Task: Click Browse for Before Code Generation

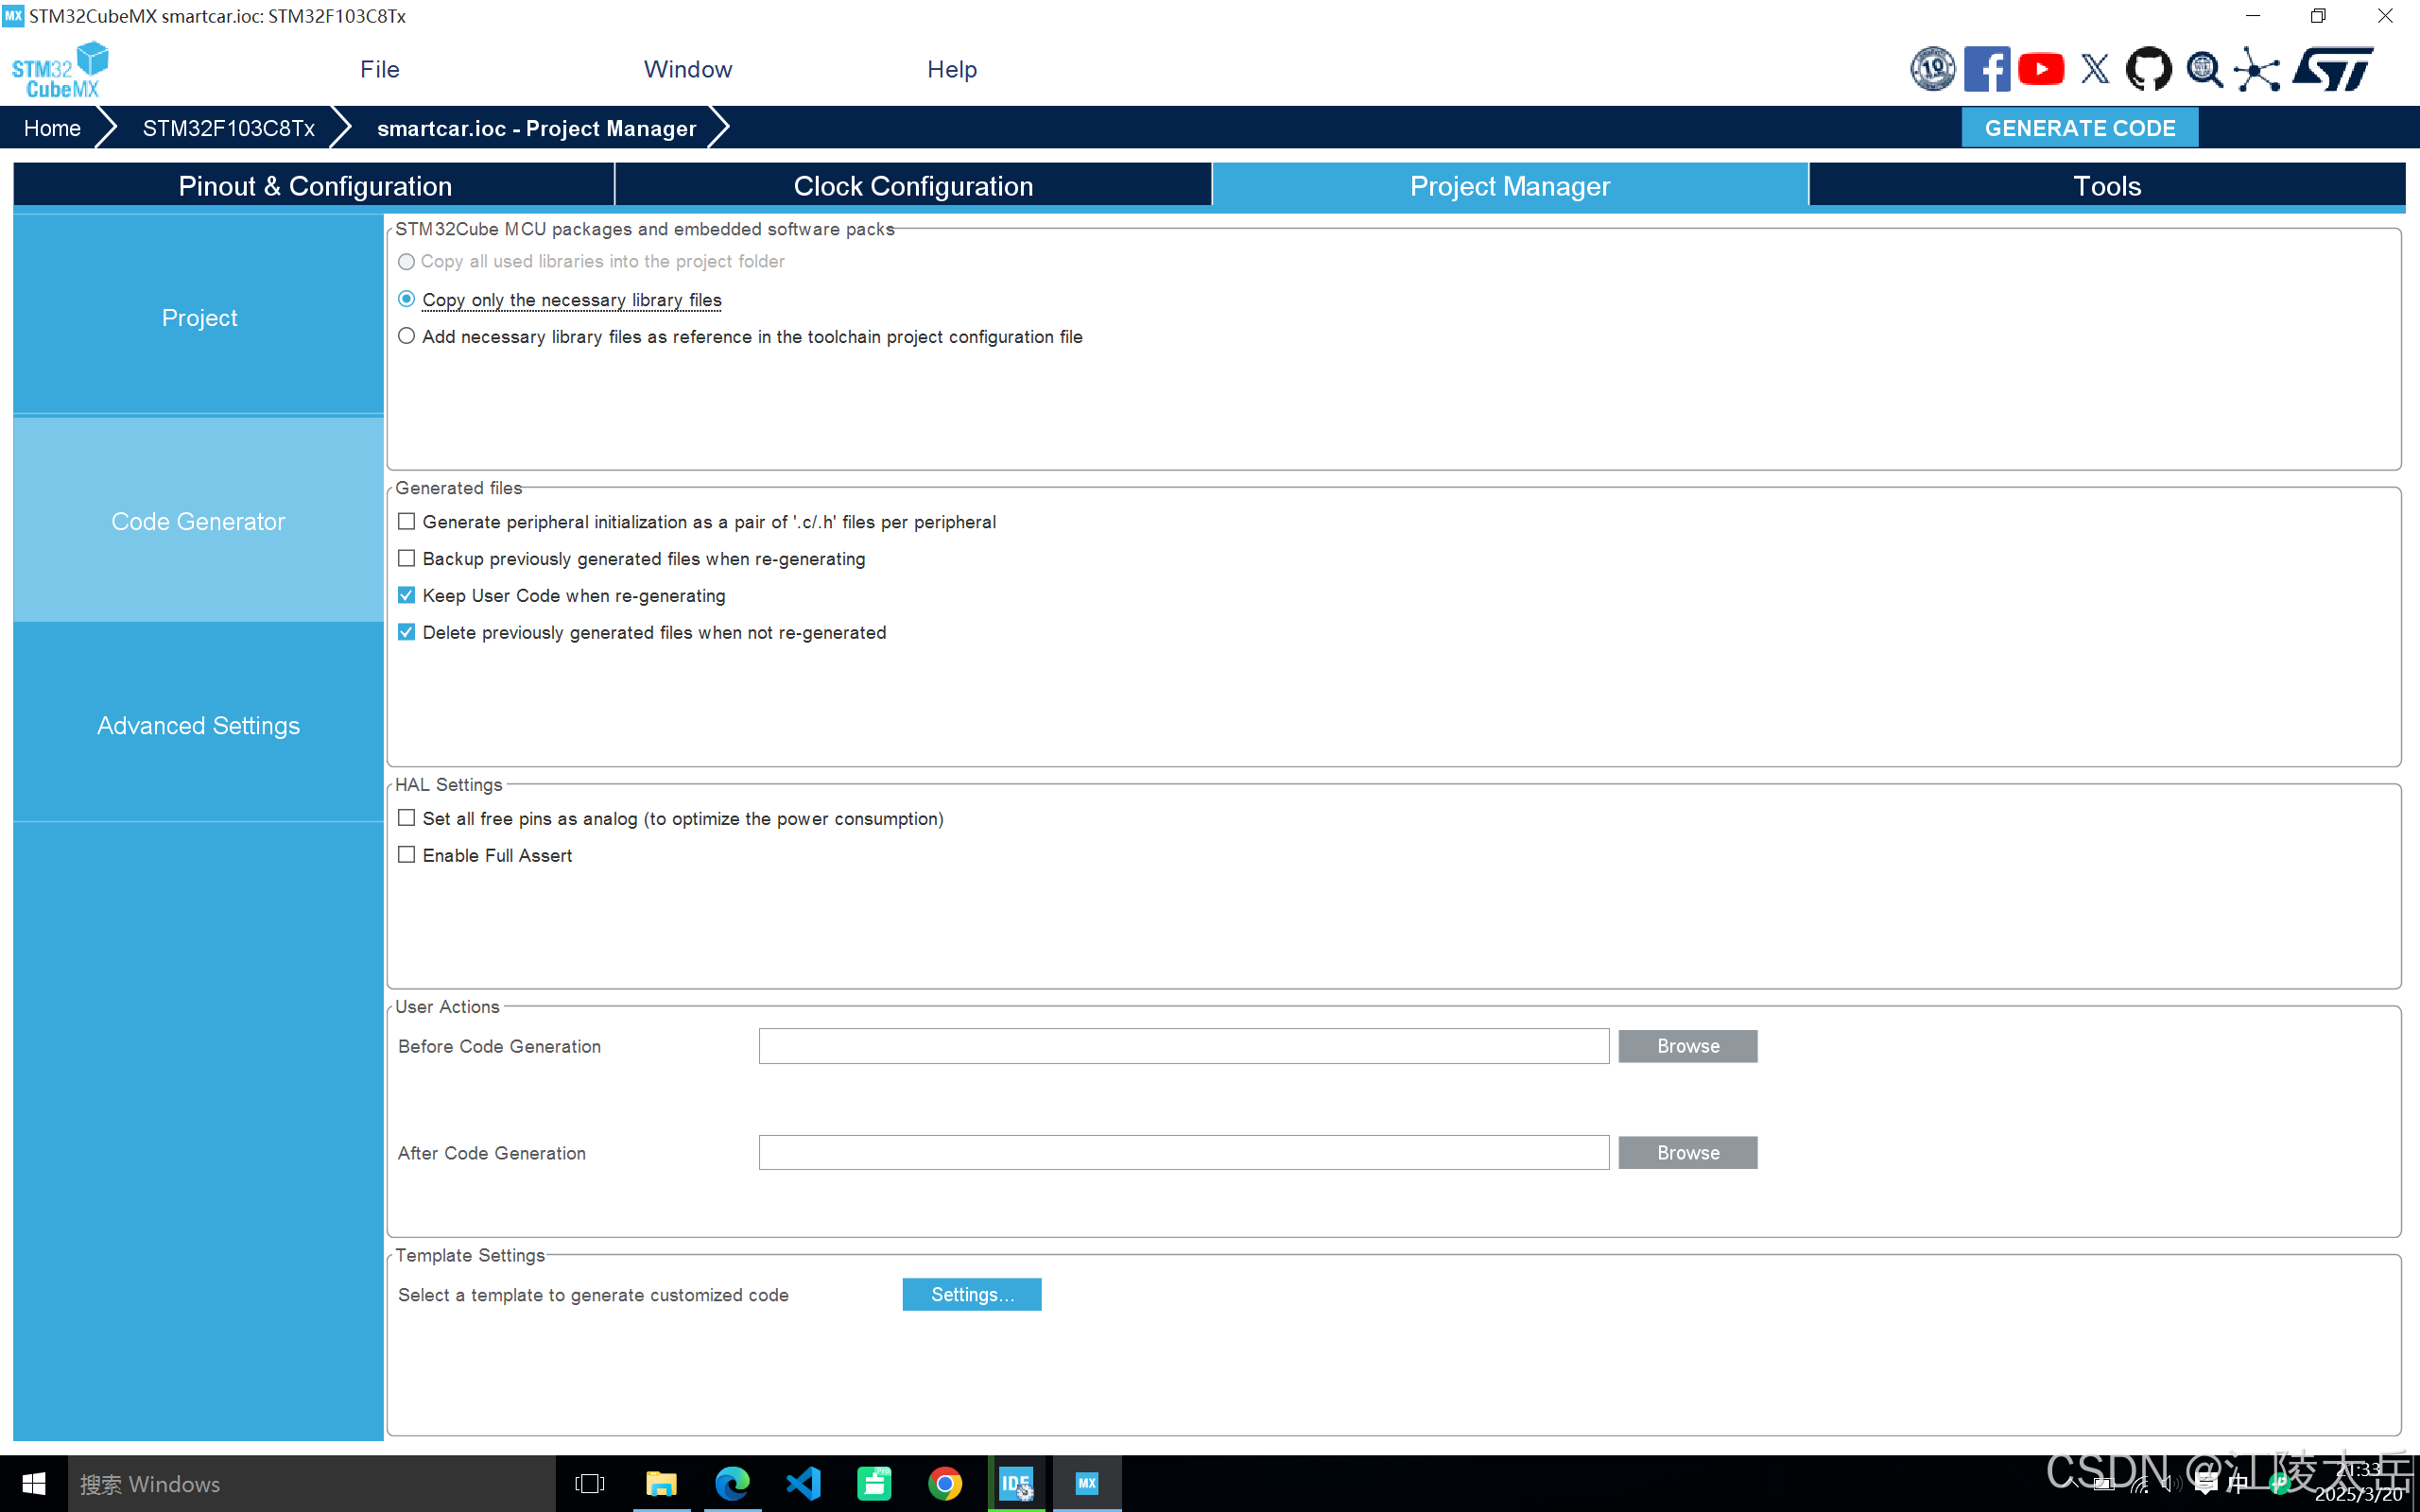Action: 1687,1046
